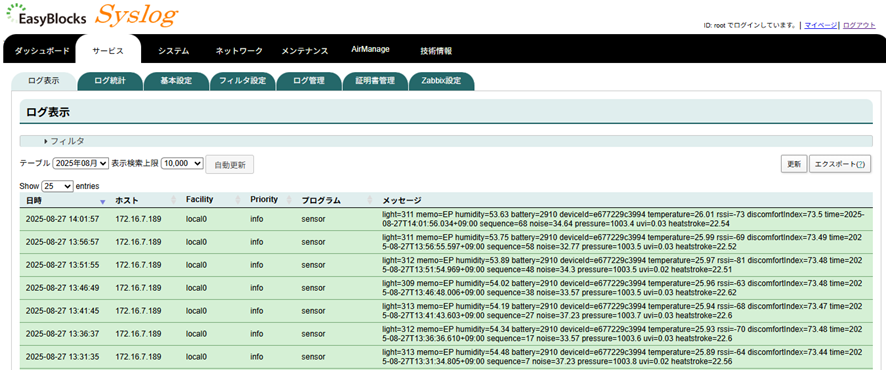
Task: Click message with sequence=7
Action: click(622, 357)
